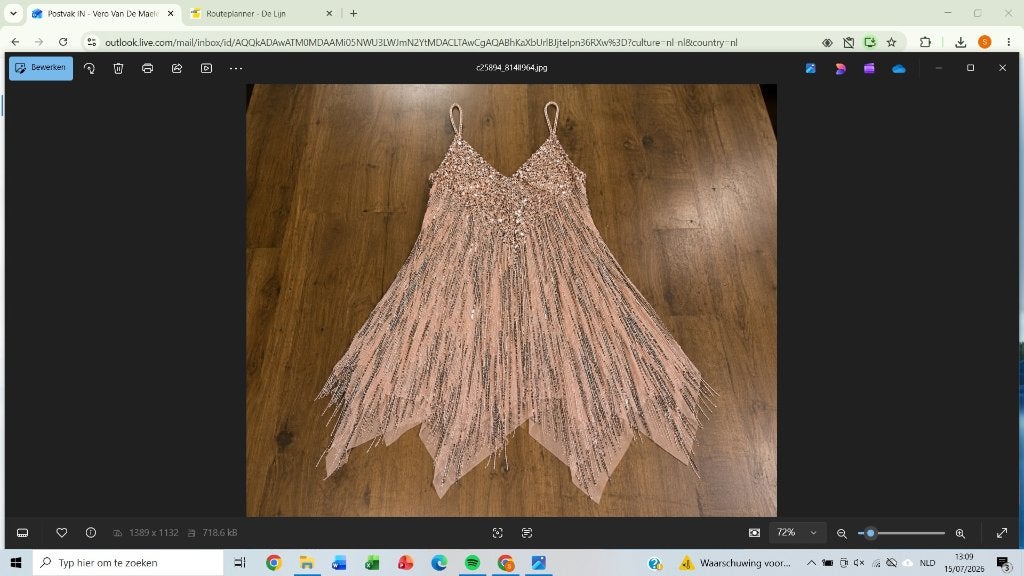Delete the photo with trash icon
The width and height of the screenshot is (1024, 576).
point(118,68)
